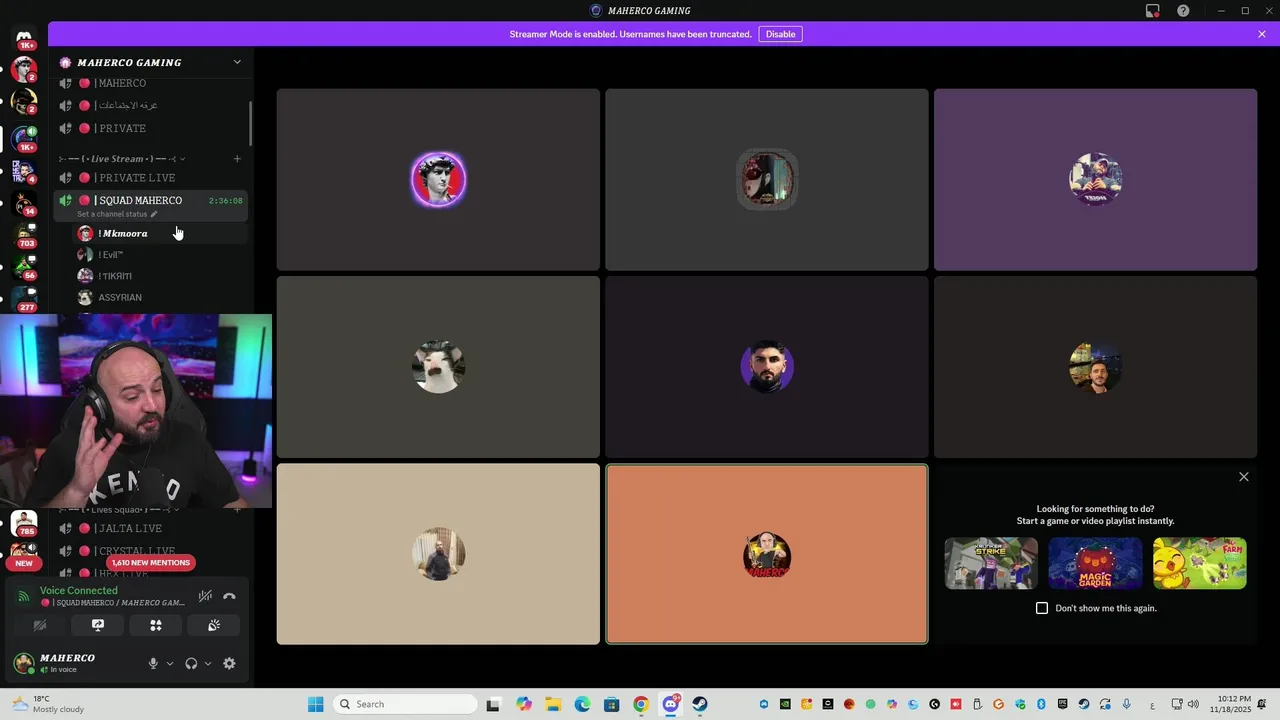Open MAHERCO user profile panel
1280x720 pixels.
70,663
